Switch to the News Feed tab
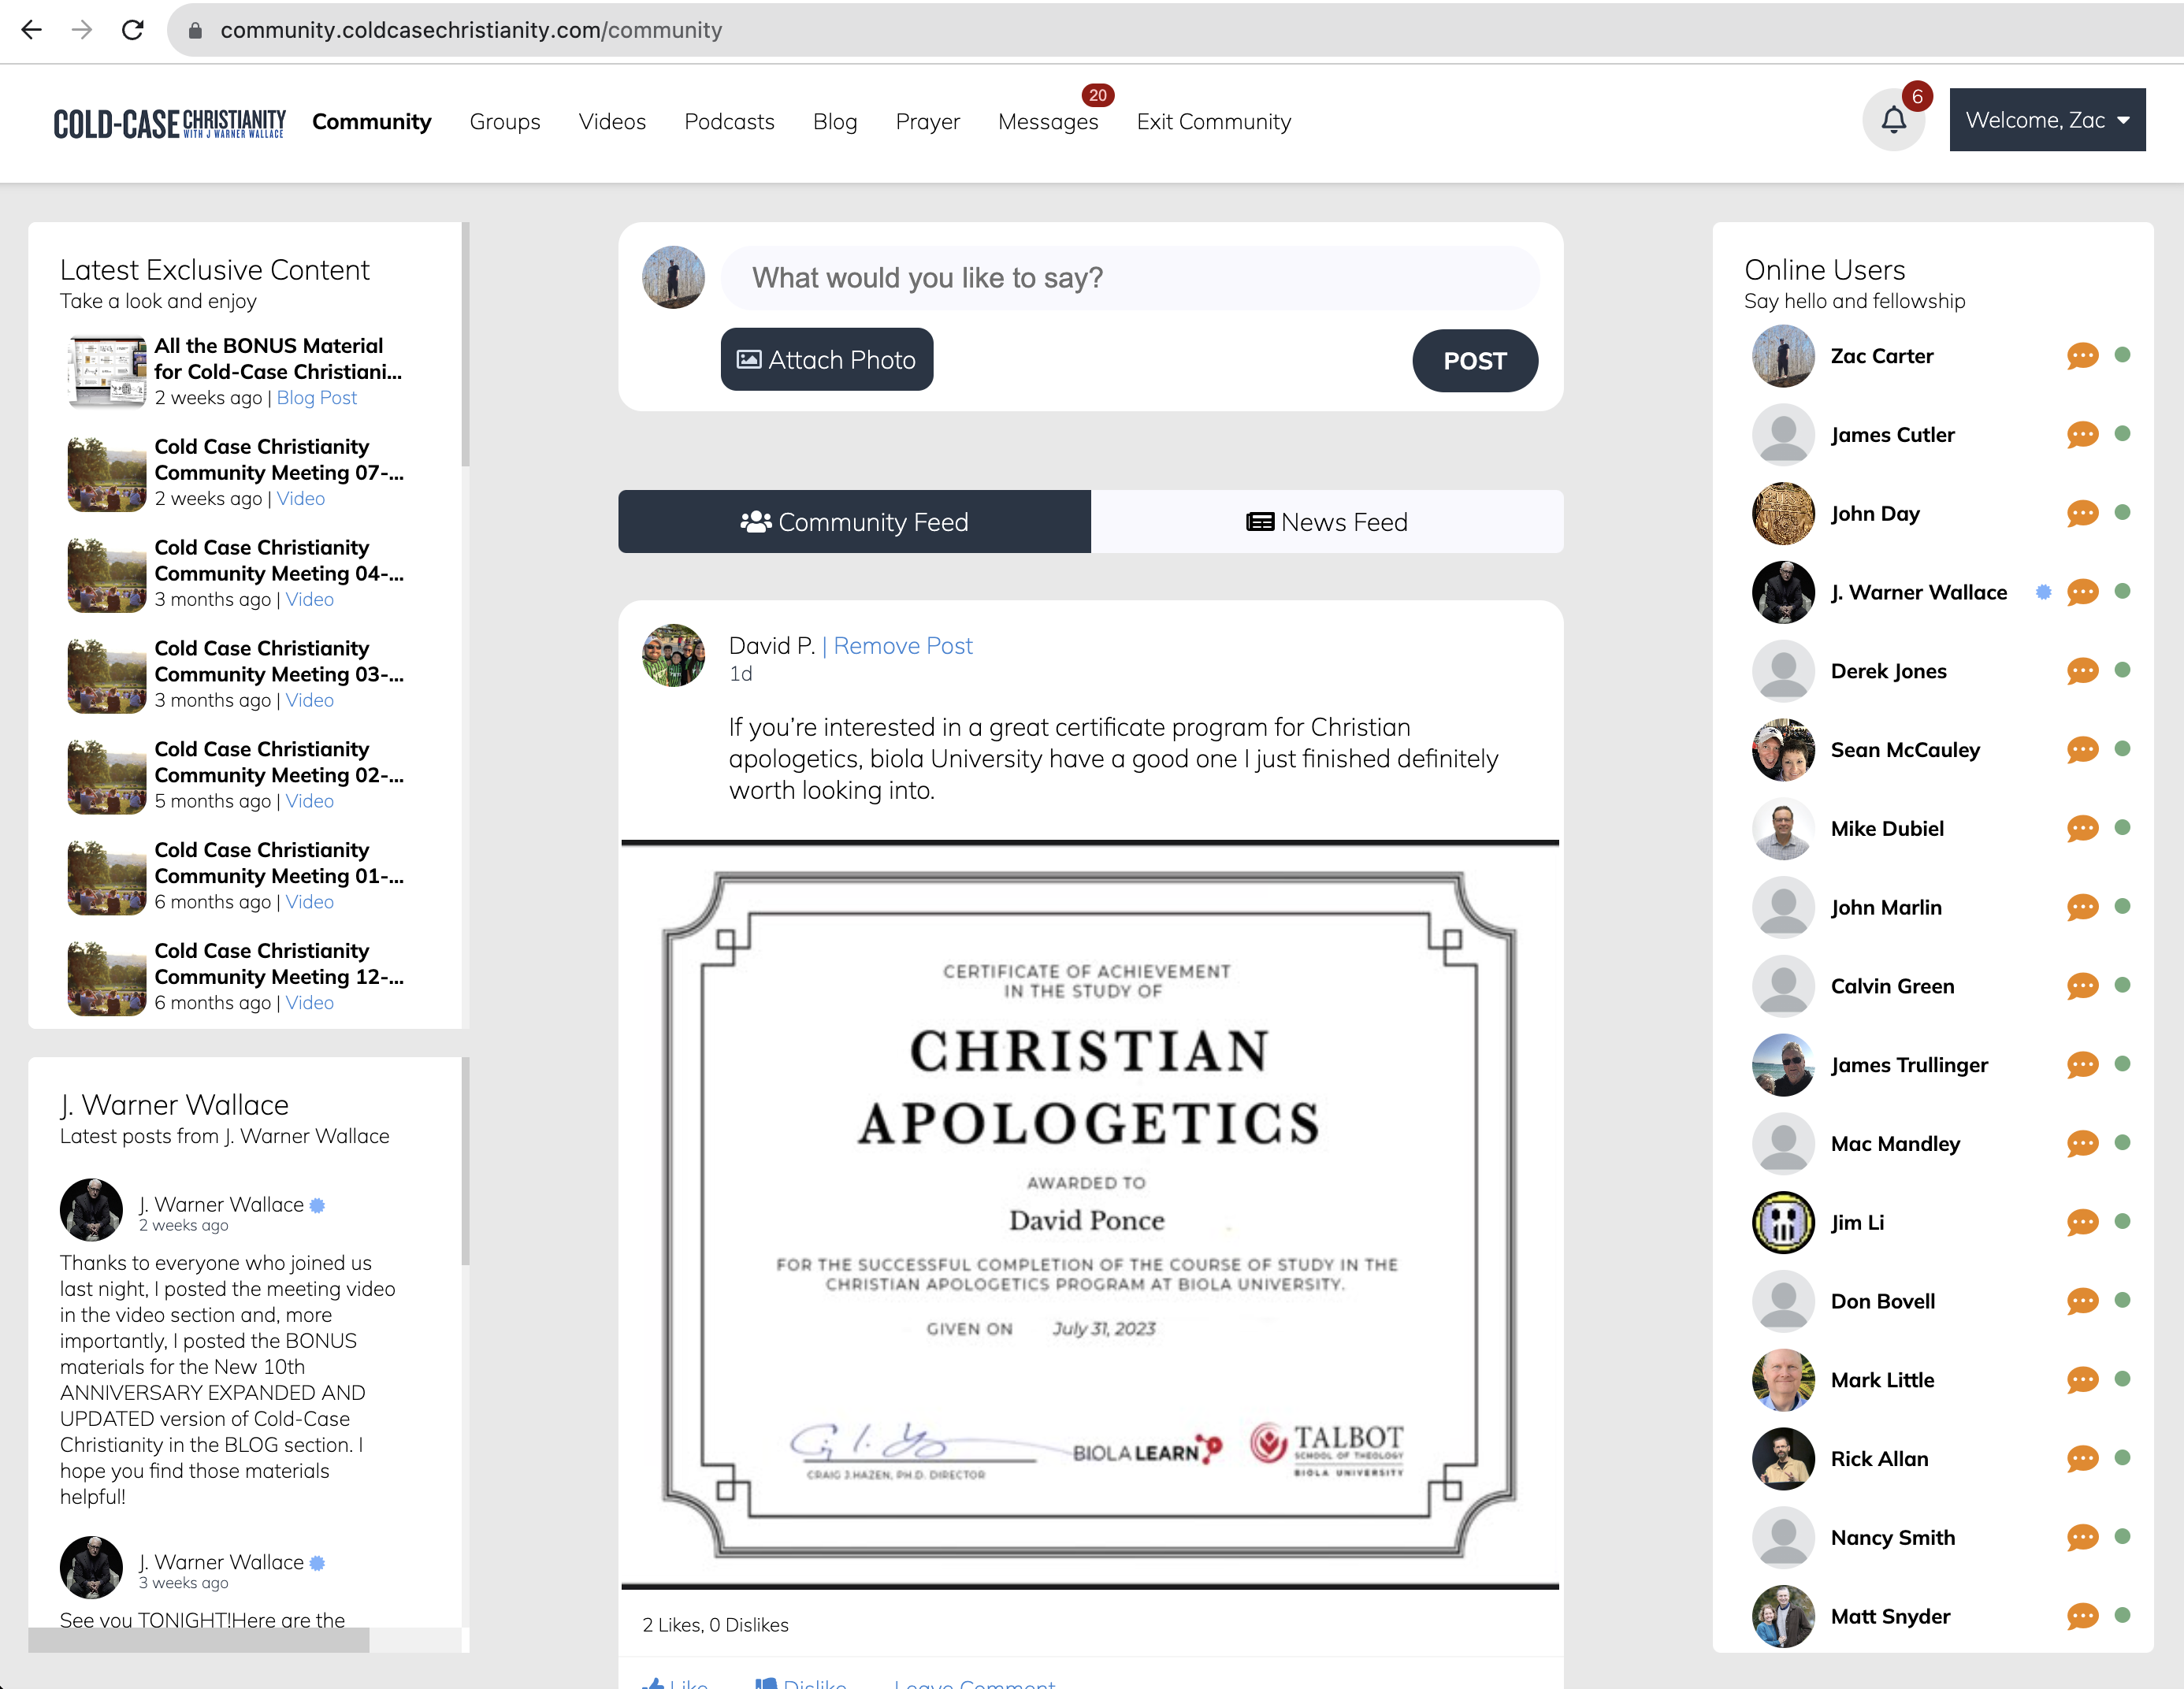The height and width of the screenshot is (1689, 2184). (1327, 522)
